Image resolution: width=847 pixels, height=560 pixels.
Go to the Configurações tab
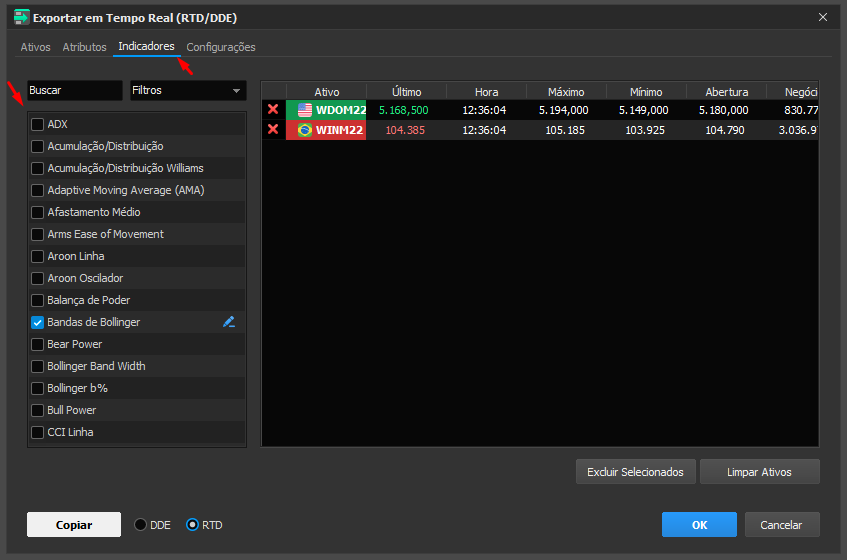[221, 47]
